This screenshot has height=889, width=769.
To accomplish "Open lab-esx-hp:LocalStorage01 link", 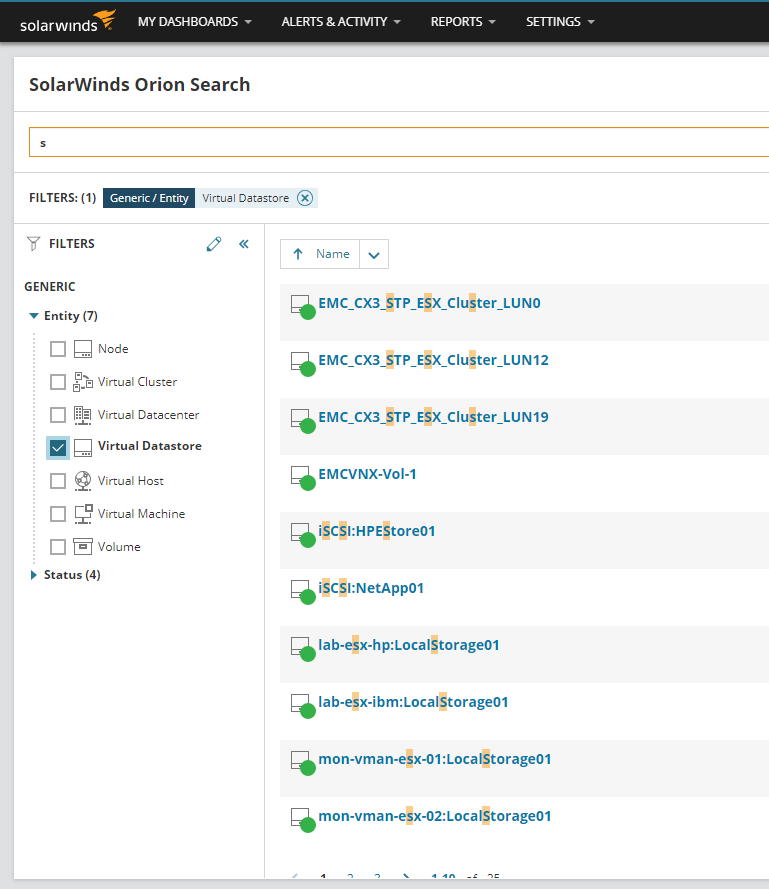I will pyautogui.click(x=409, y=645).
